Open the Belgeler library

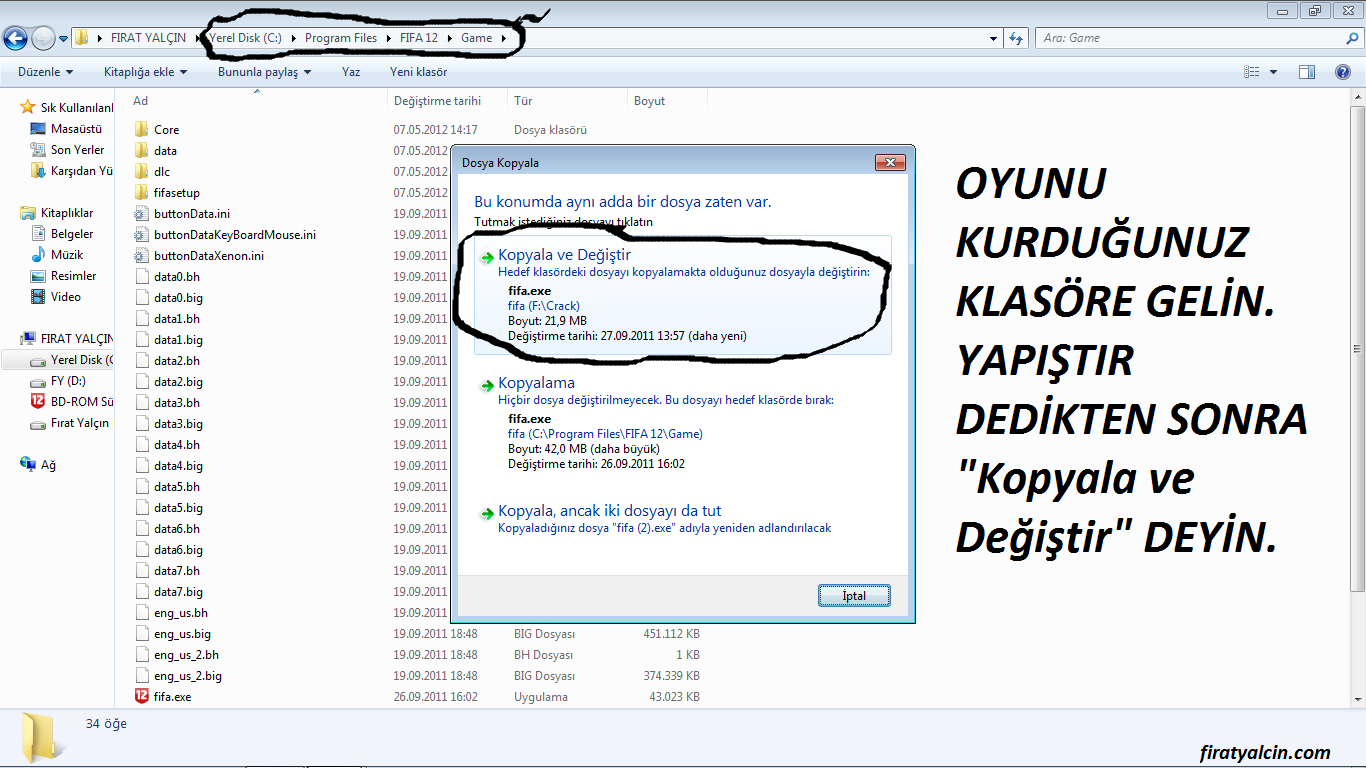pos(72,234)
